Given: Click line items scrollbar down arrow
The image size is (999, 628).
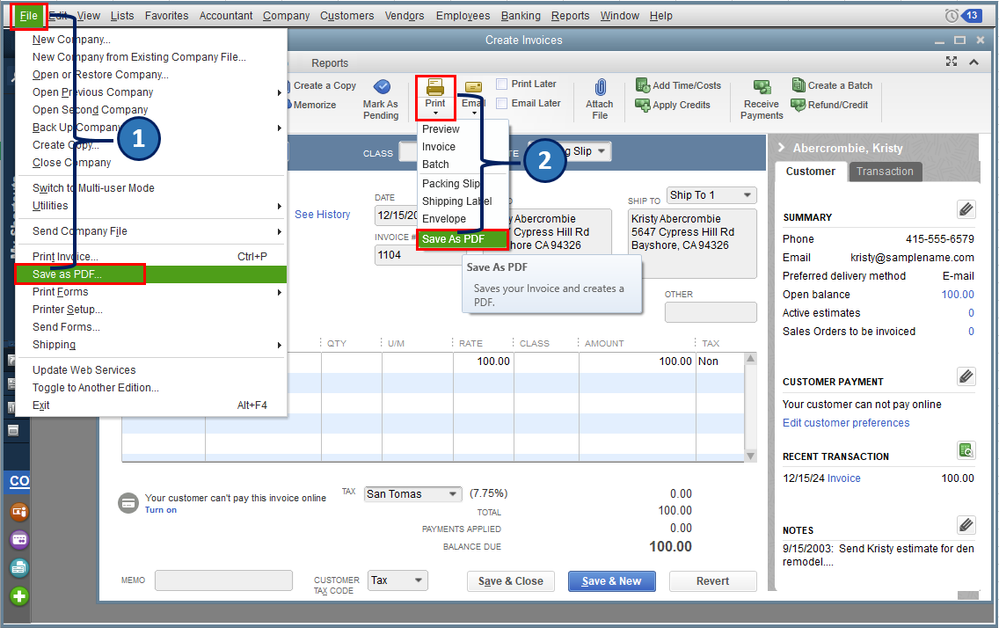Looking at the screenshot, I should tap(751, 455).
